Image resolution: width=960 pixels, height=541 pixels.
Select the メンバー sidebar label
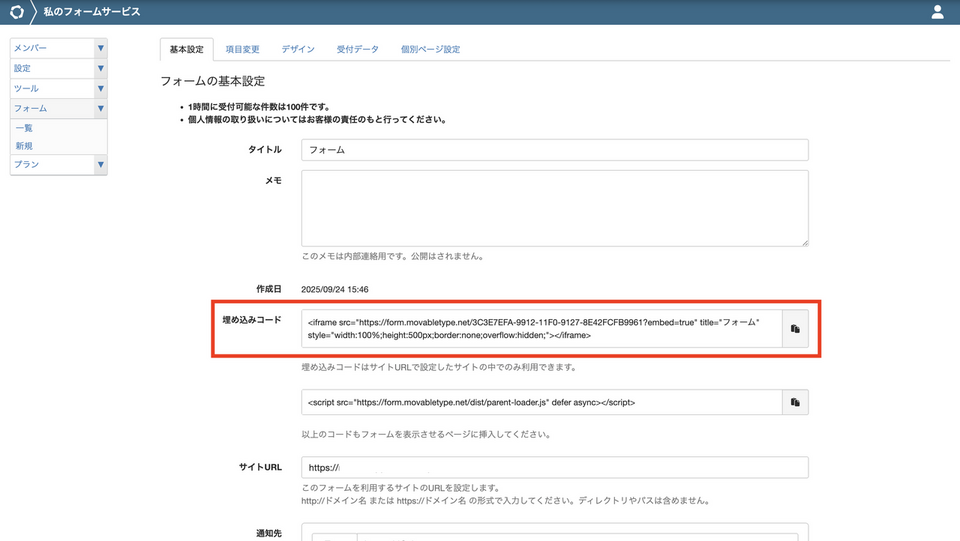(x=31, y=48)
